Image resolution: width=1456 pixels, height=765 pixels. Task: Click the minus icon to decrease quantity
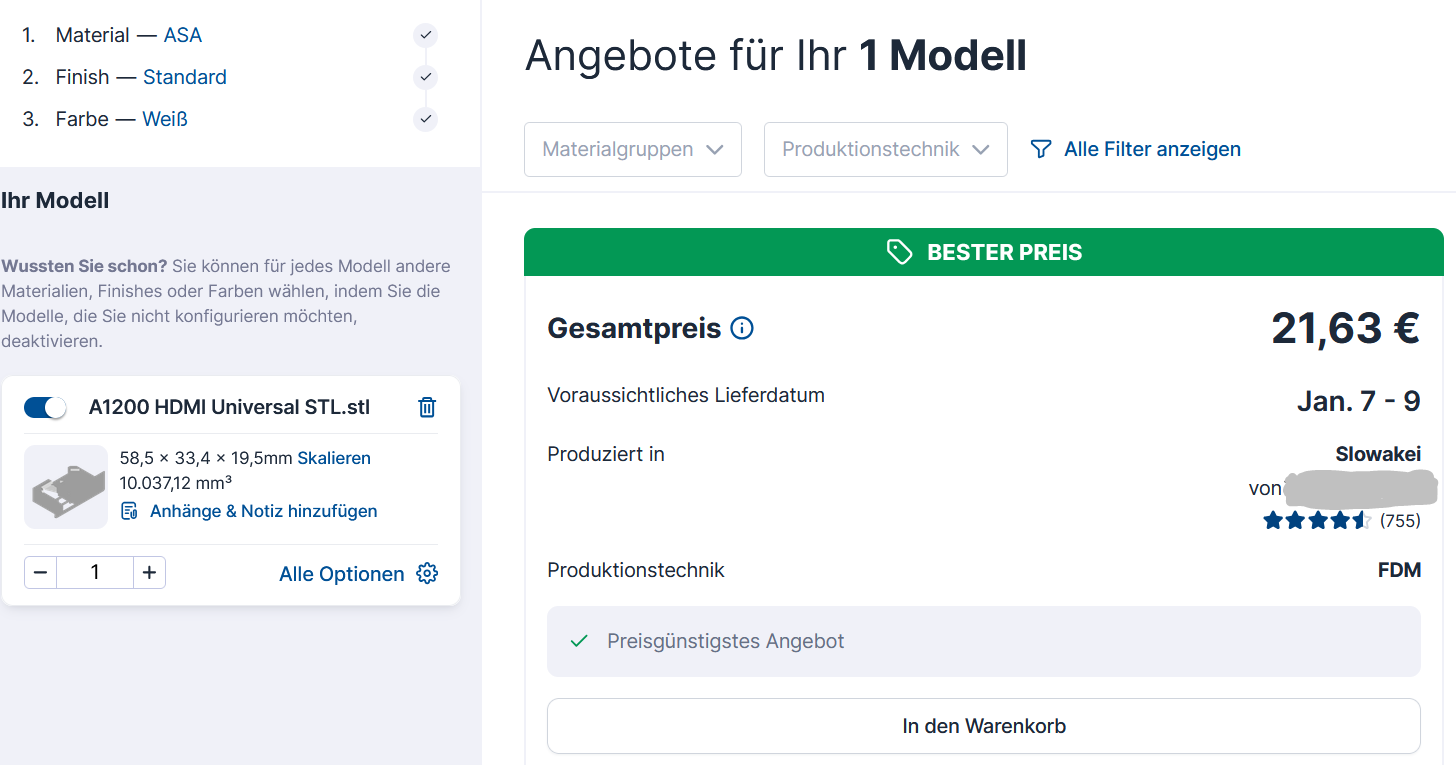pos(41,573)
